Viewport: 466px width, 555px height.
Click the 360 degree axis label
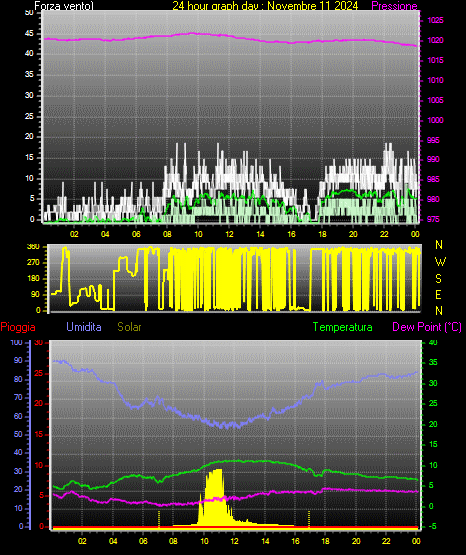(x=33, y=247)
